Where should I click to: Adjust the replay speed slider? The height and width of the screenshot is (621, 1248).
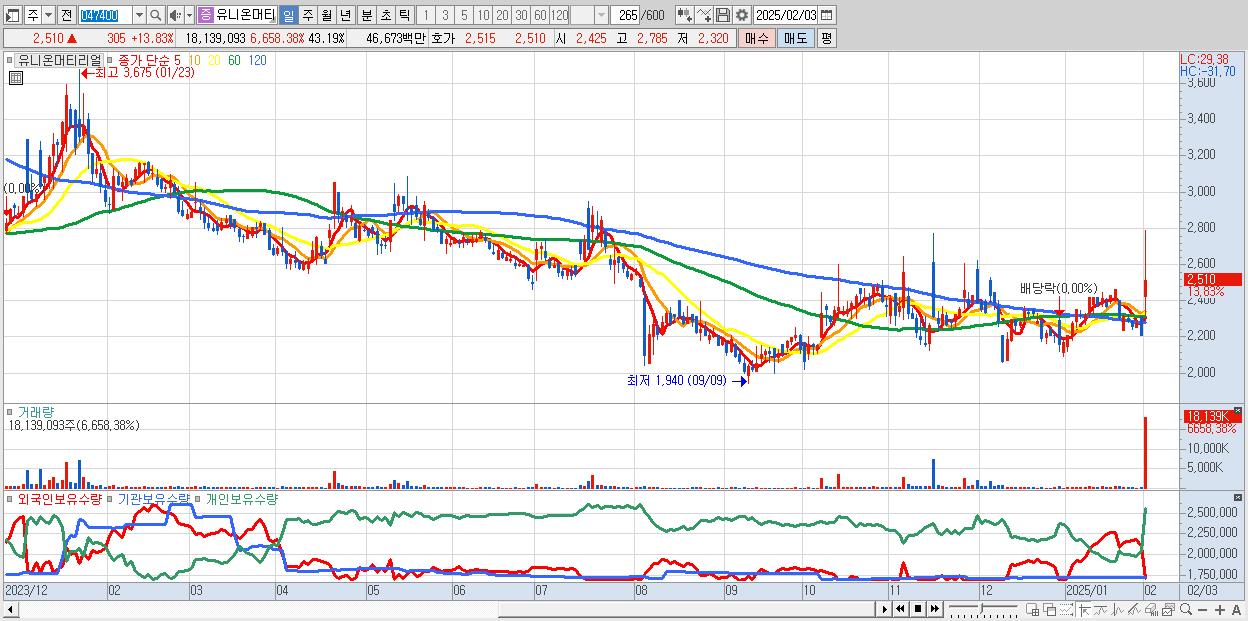[x=983, y=608]
